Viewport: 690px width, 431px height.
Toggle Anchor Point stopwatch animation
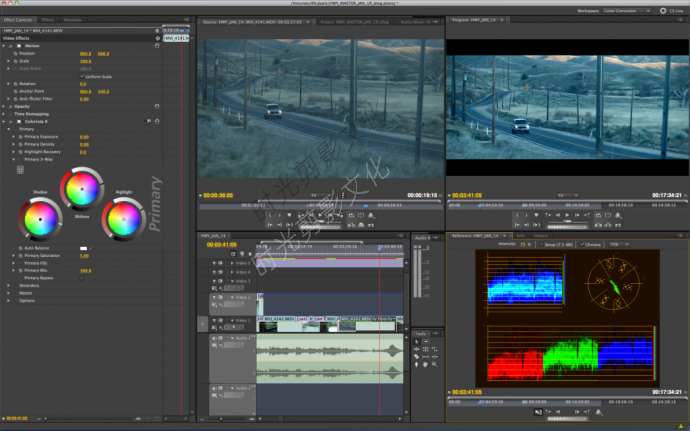tap(15, 91)
